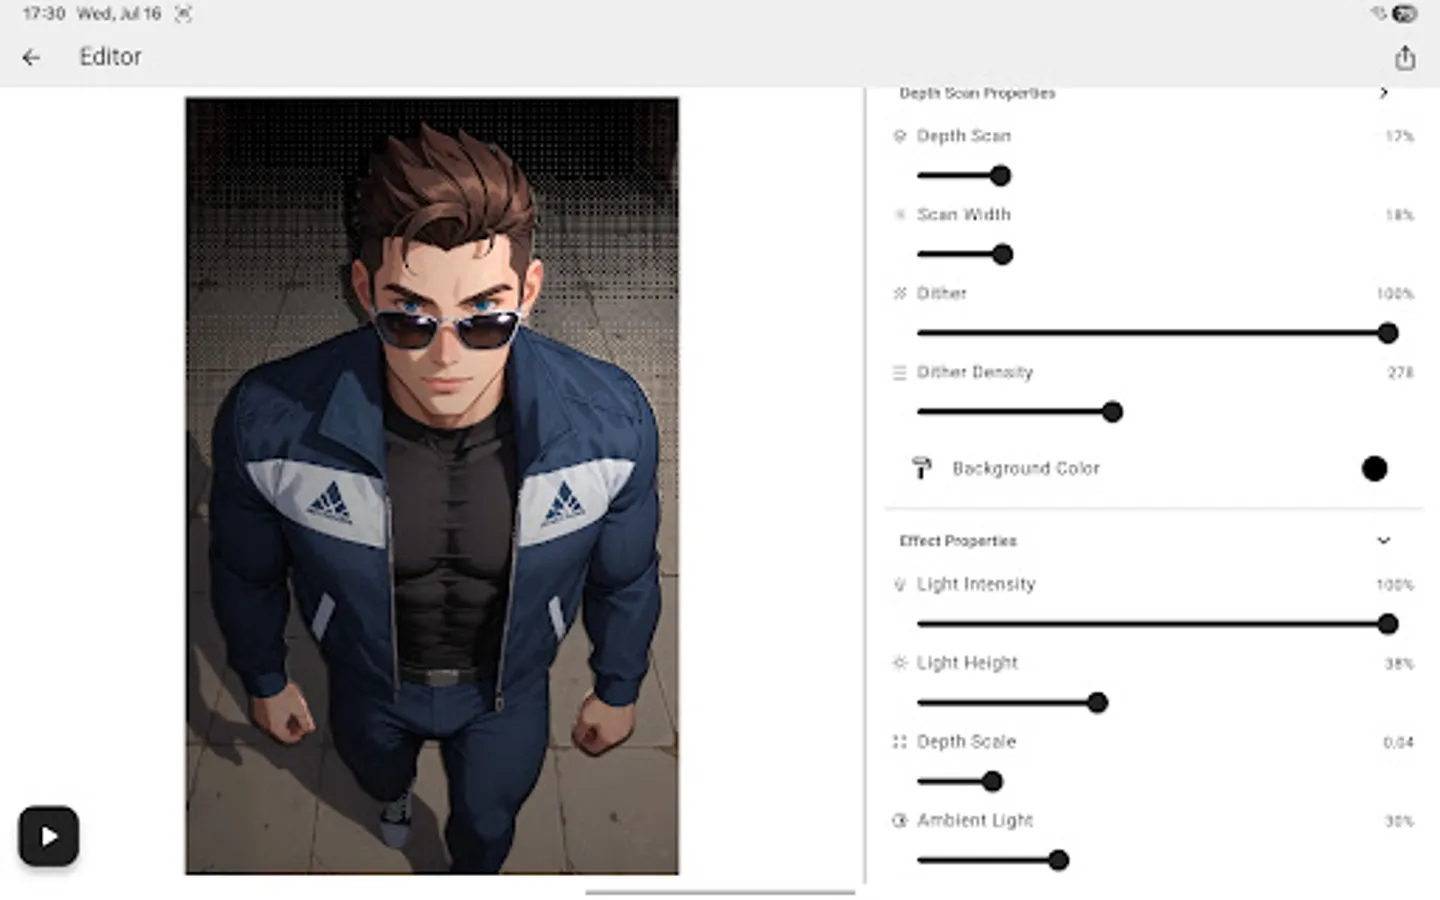Click the Scan Width icon
This screenshot has width=1440, height=900.
pos(899,214)
